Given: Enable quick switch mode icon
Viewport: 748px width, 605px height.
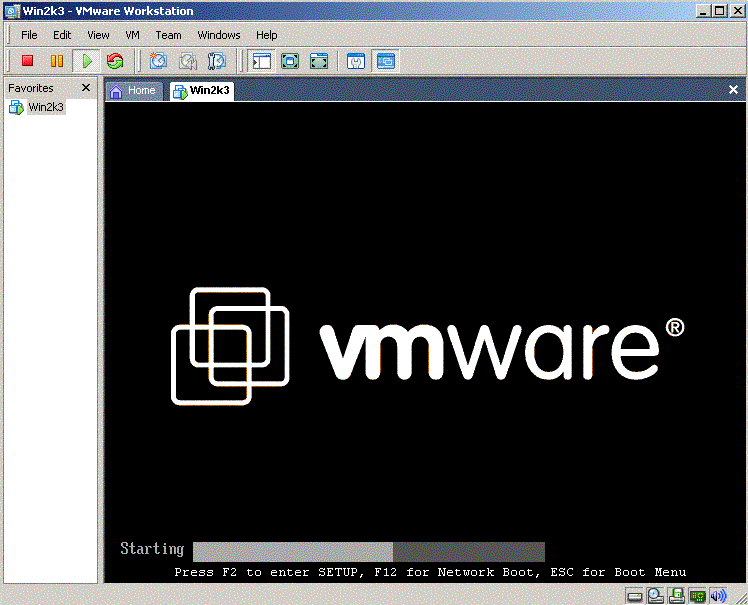Looking at the screenshot, I should click(x=319, y=61).
